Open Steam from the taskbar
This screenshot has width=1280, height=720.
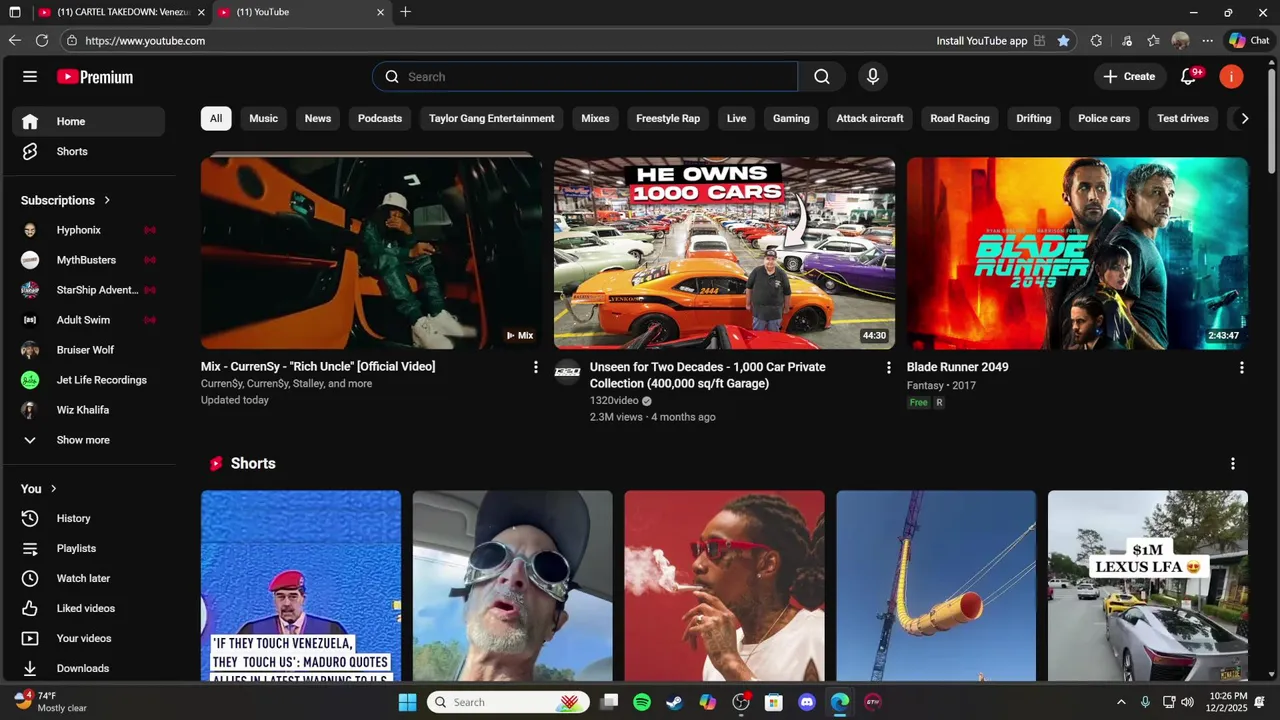pyautogui.click(x=675, y=702)
